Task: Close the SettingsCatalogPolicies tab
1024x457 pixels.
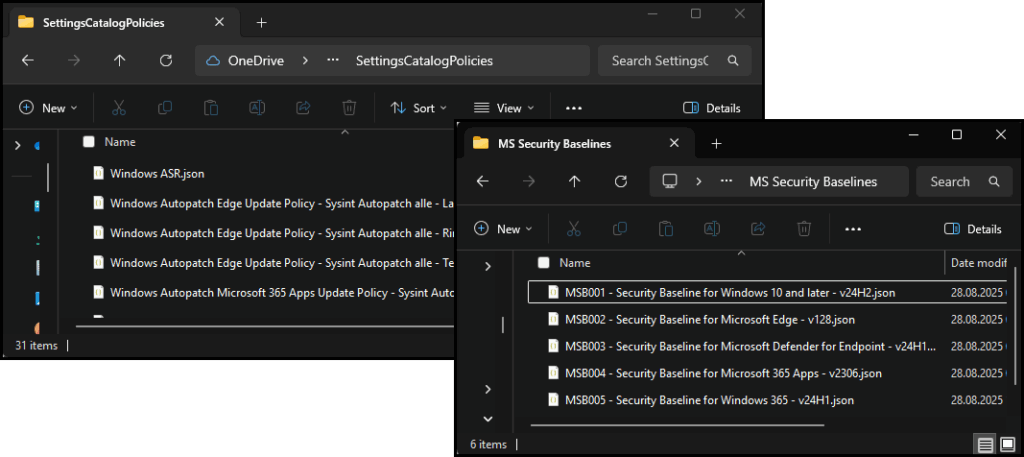Action: [x=219, y=22]
